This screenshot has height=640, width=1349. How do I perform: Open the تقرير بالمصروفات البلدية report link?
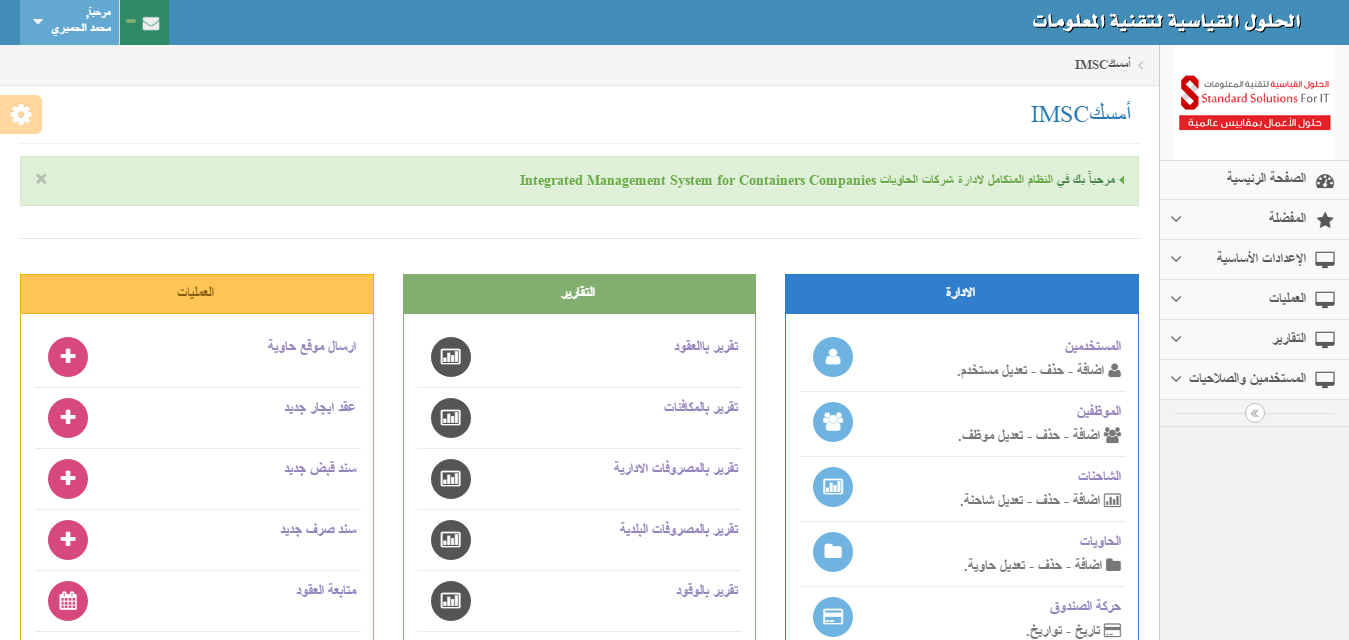pyautogui.click(x=679, y=529)
